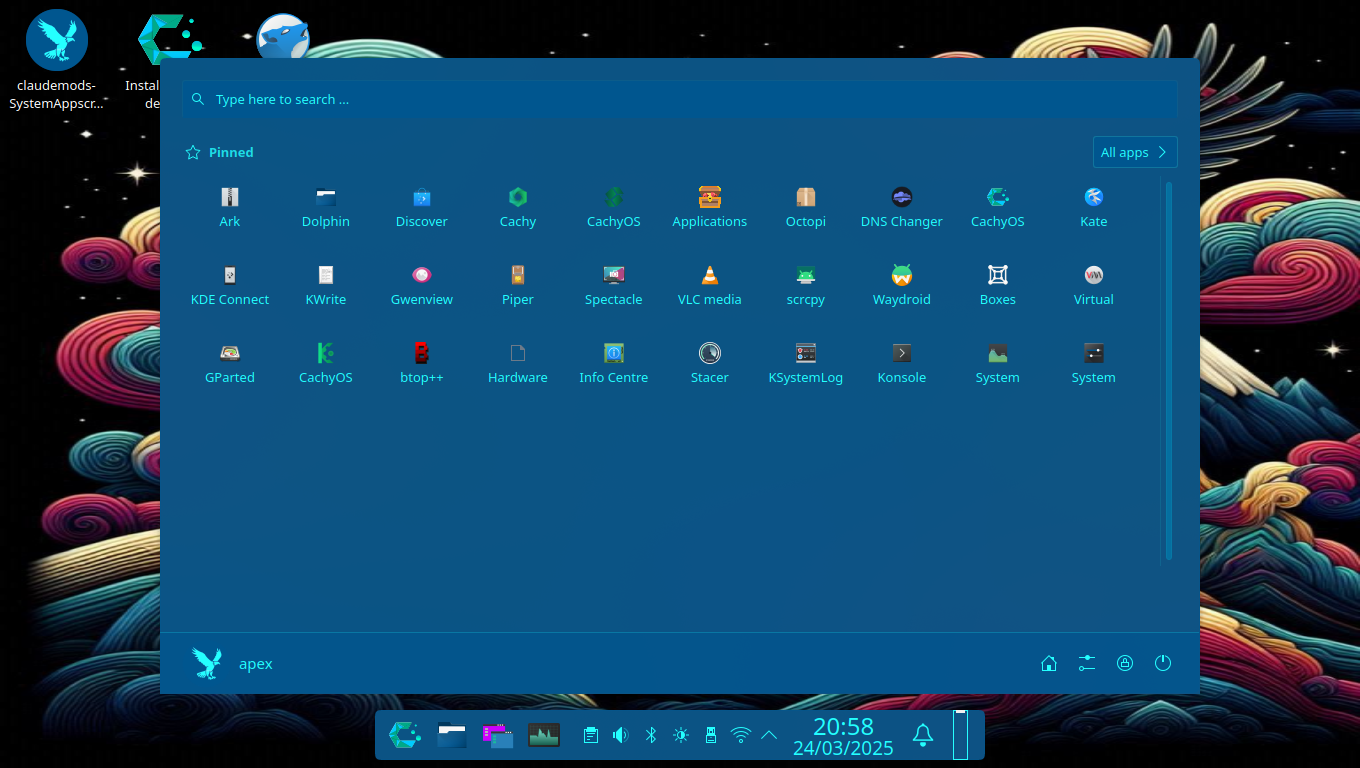Expand hidden system tray icons
The height and width of the screenshot is (768, 1360).
point(769,735)
